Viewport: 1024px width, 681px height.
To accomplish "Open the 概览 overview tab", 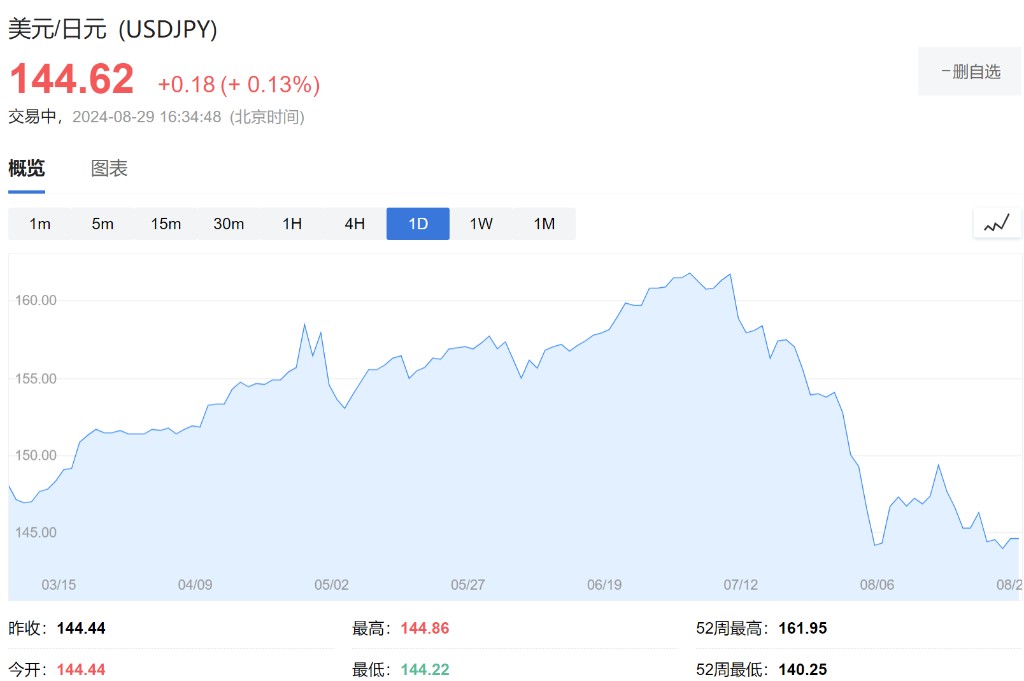I will [26, 169].
